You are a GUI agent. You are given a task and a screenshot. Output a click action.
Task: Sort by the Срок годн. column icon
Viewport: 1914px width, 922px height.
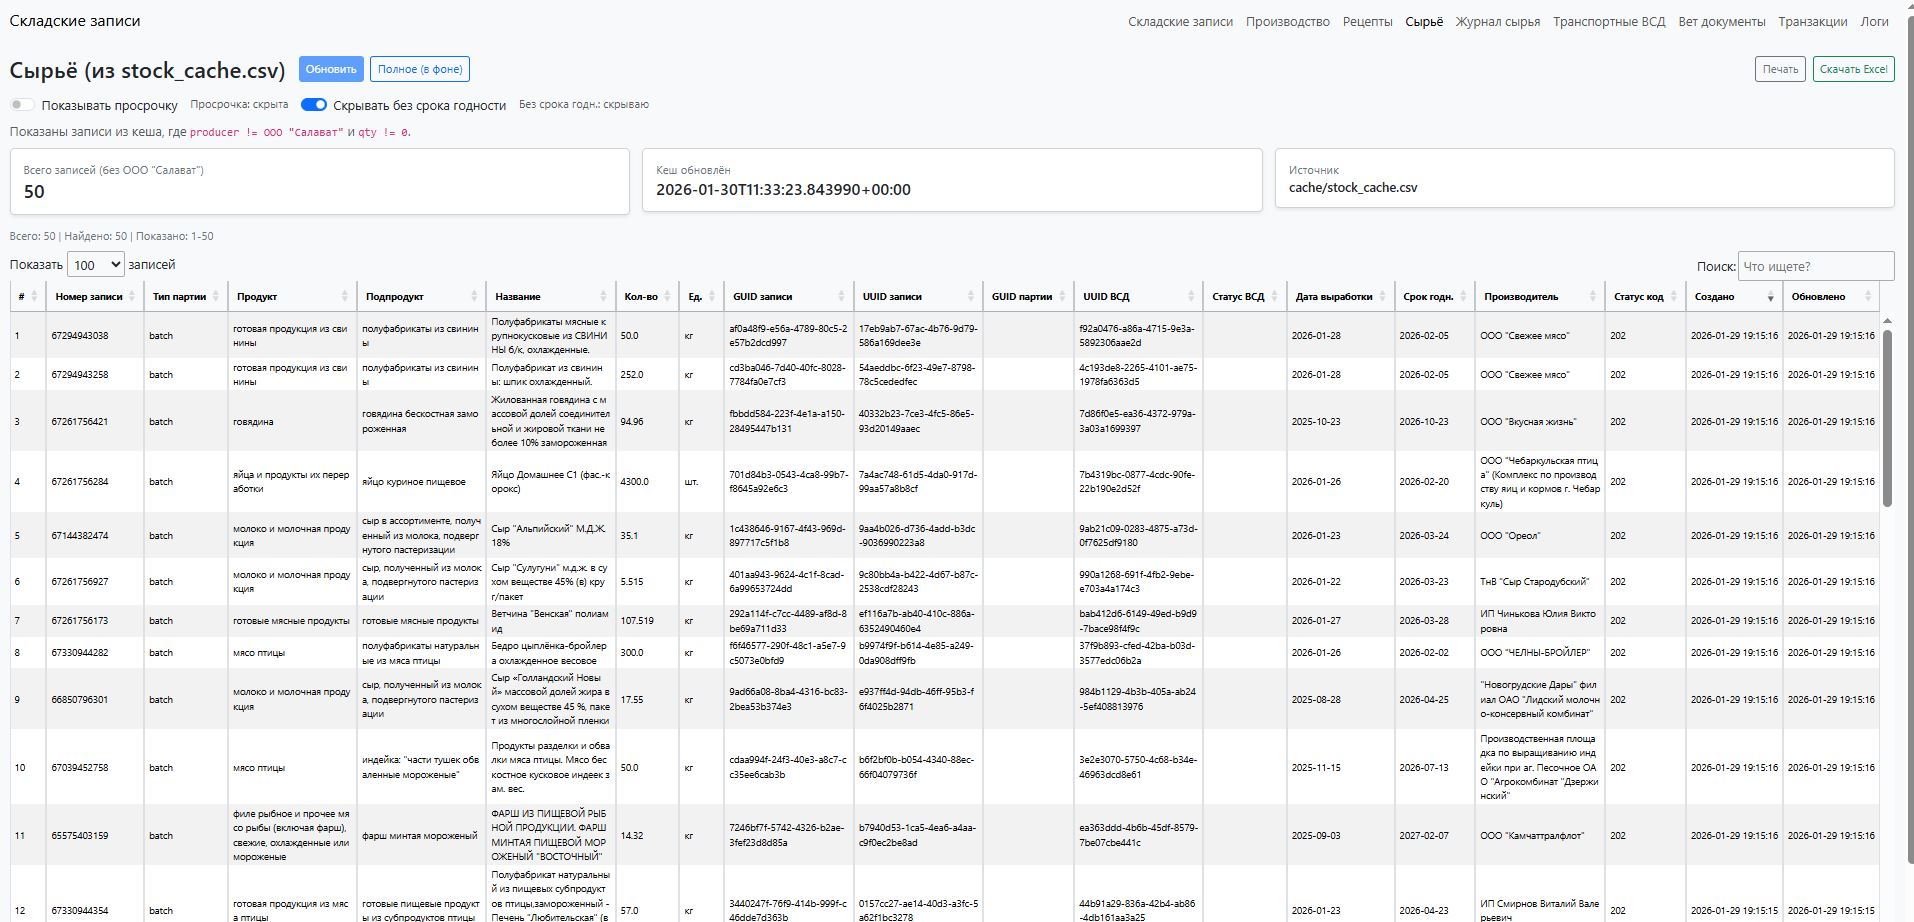point(1463,296)
